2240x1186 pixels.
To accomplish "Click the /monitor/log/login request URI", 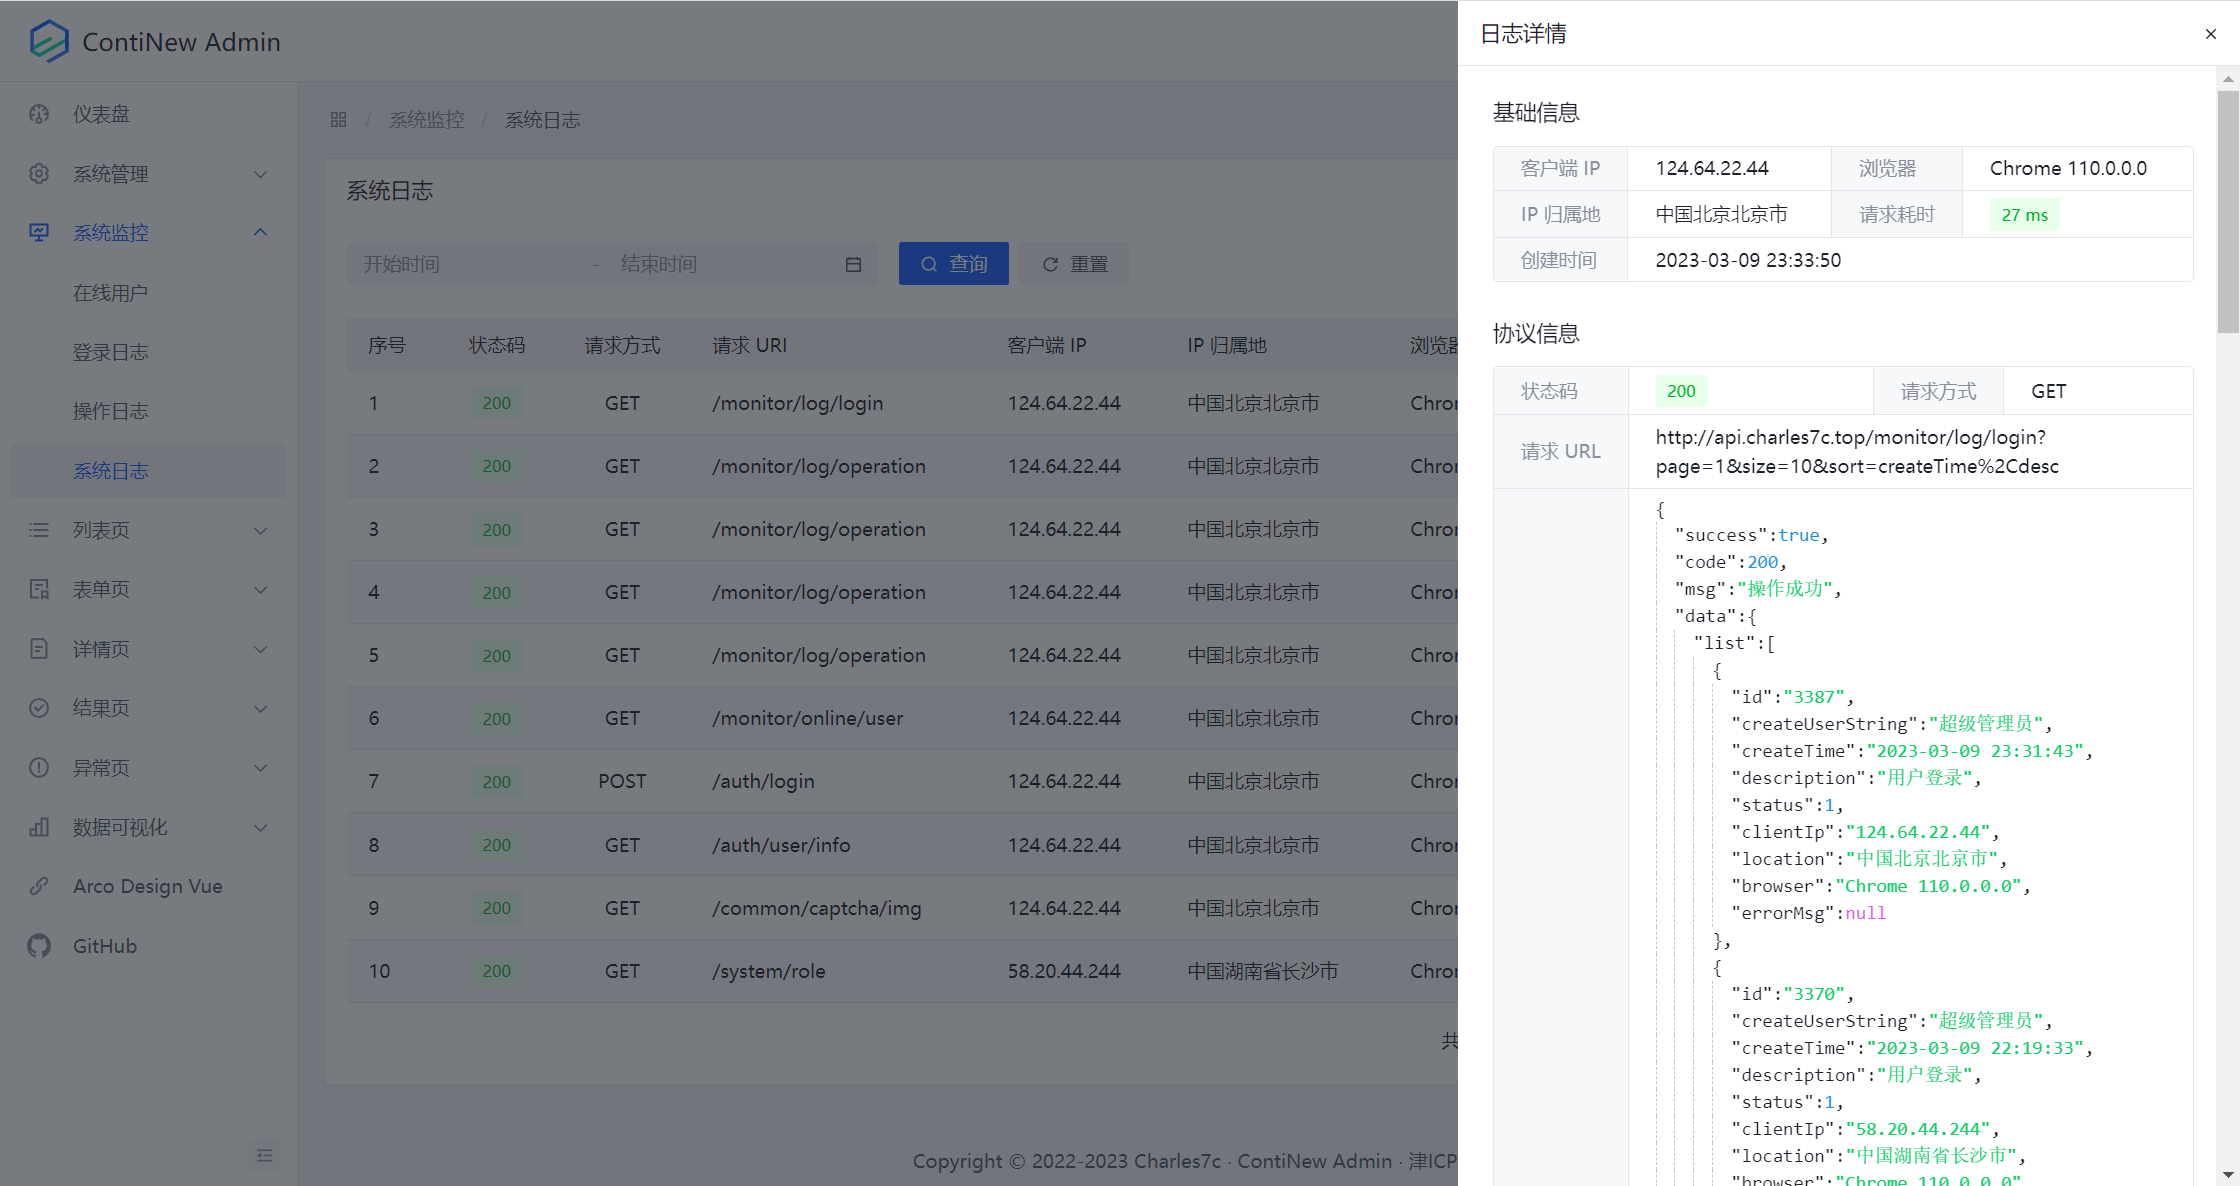I will tap(797, 403).
